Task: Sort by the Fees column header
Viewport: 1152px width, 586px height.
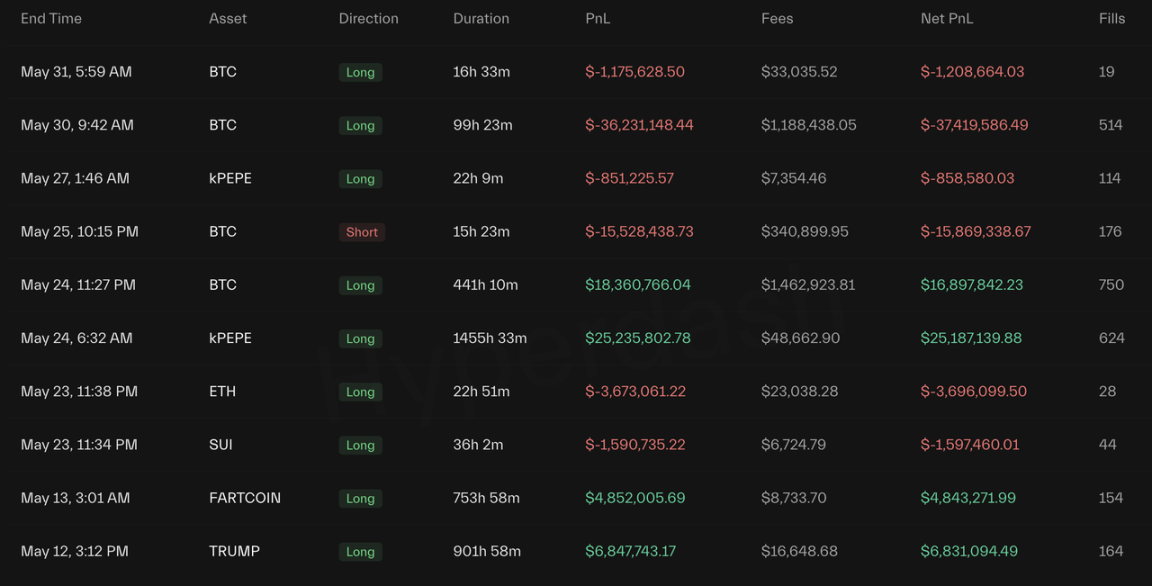Action: click(x=777, y=19)
